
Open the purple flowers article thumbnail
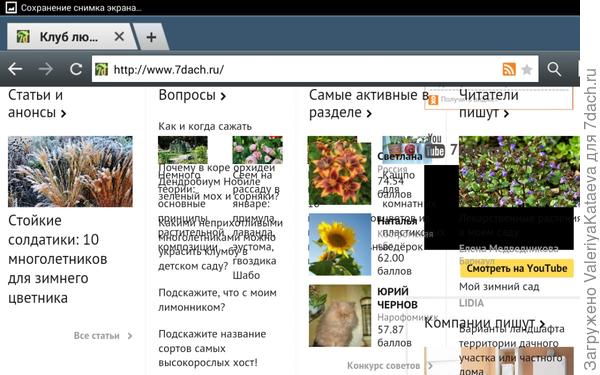click(x=519, y=171)
